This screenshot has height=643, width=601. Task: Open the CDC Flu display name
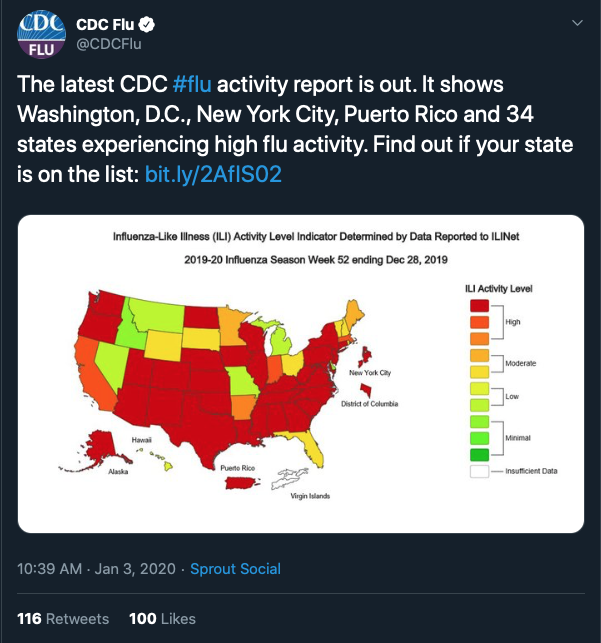coord(106,24)
